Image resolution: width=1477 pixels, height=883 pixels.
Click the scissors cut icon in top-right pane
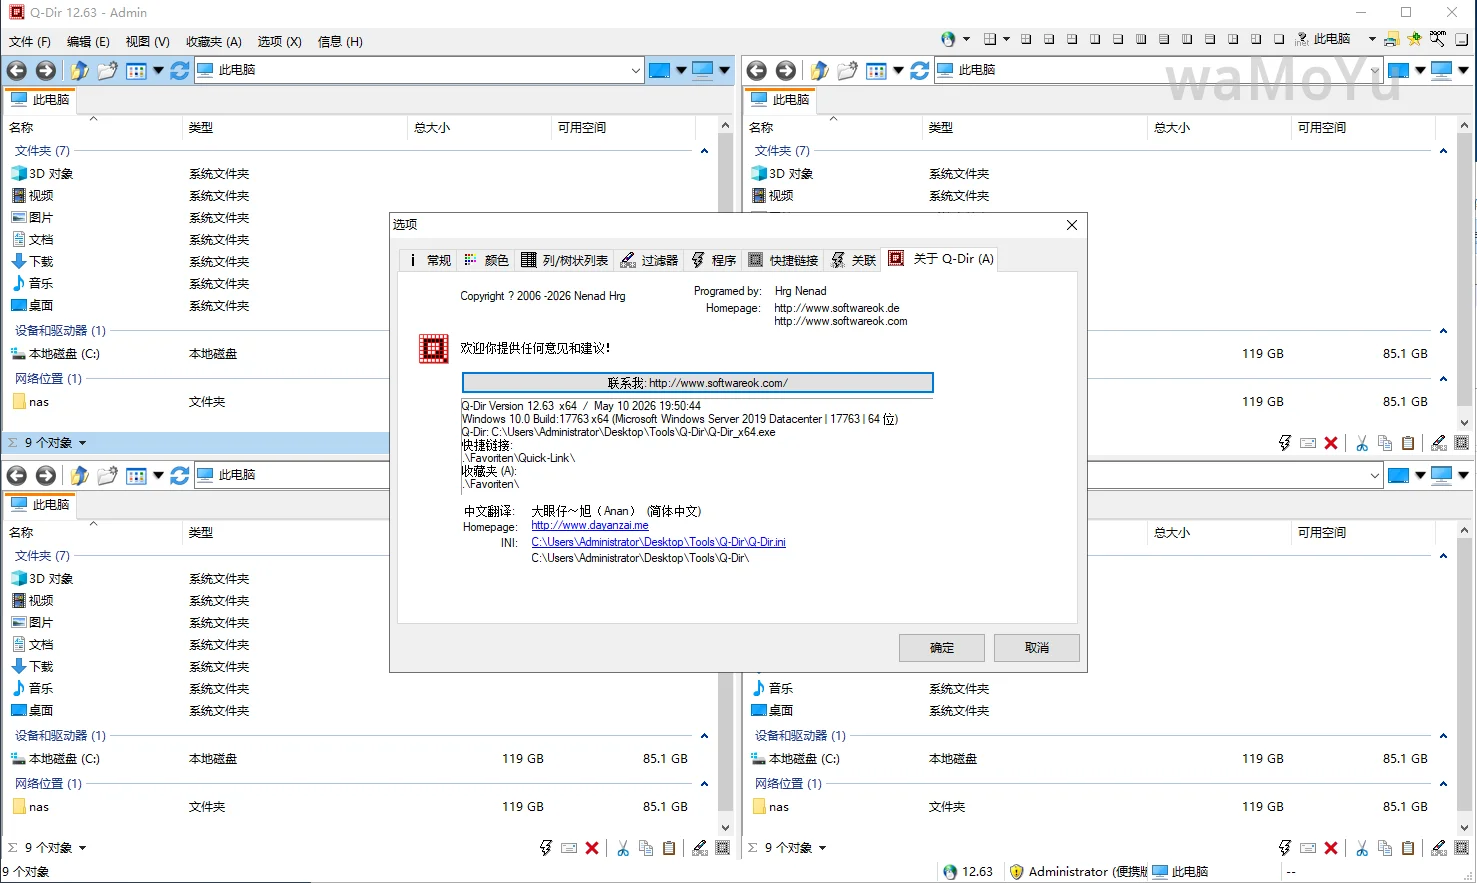click(x=1362, y=443)
